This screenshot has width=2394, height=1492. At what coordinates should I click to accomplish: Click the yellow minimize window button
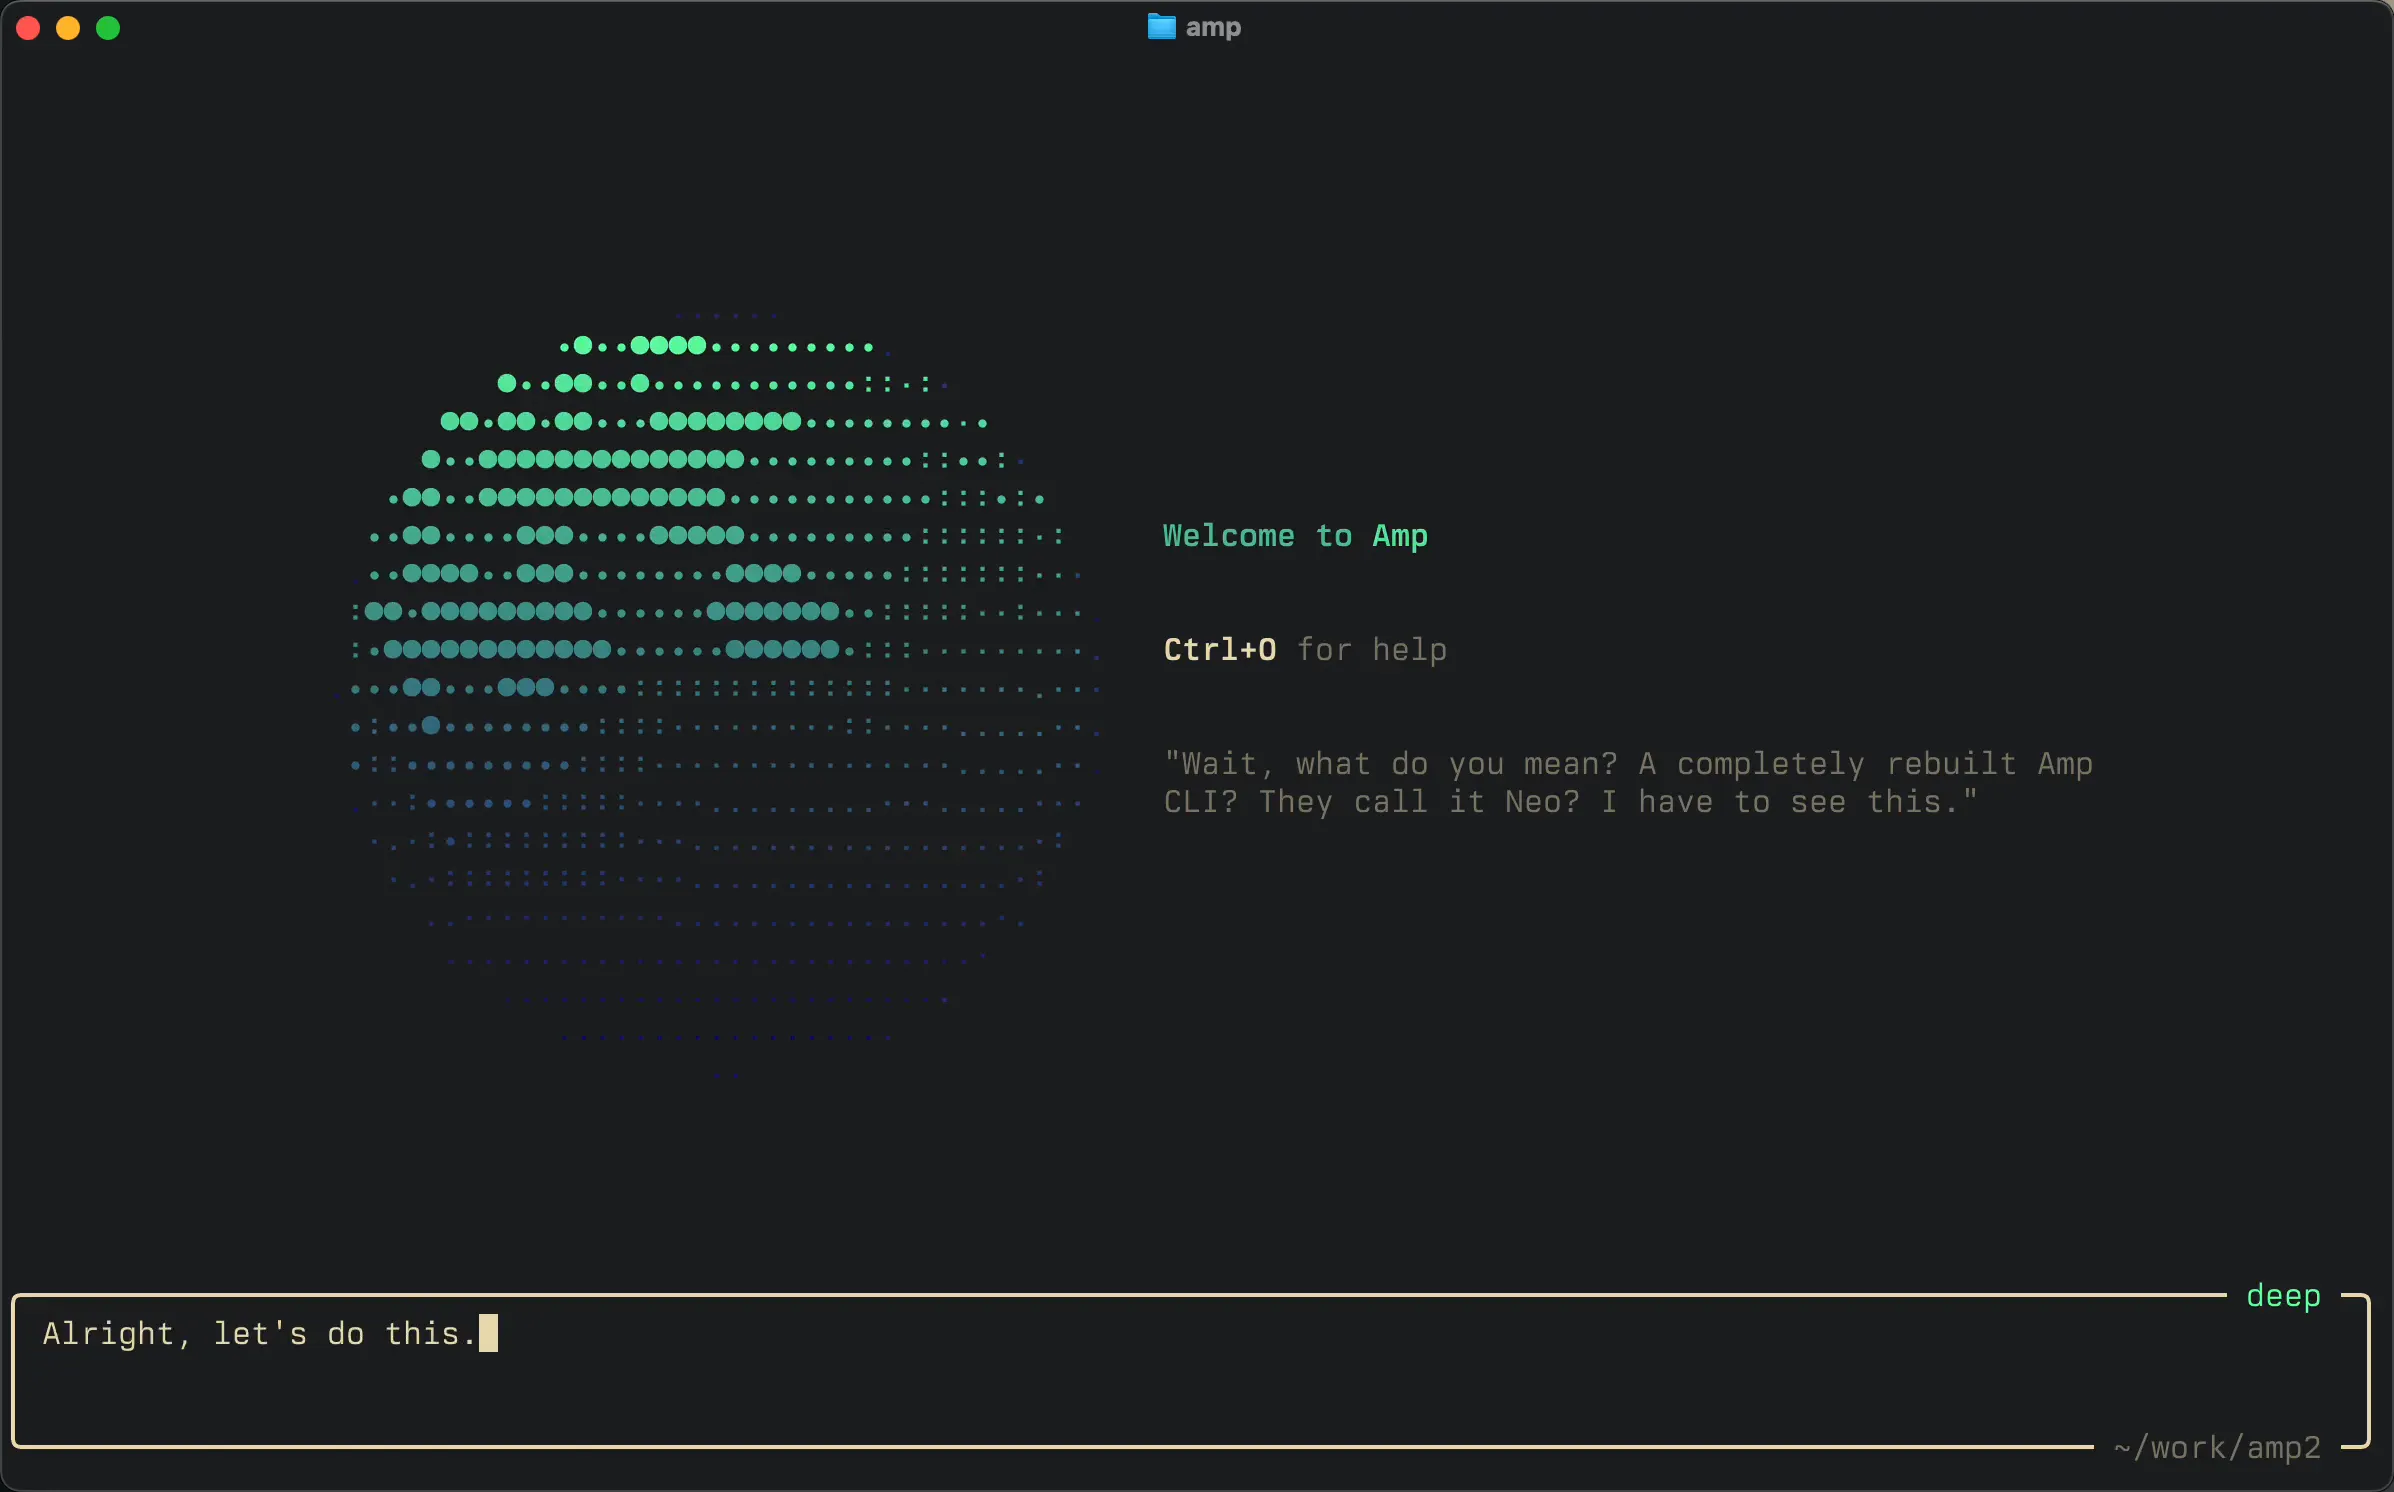[68, 28]
